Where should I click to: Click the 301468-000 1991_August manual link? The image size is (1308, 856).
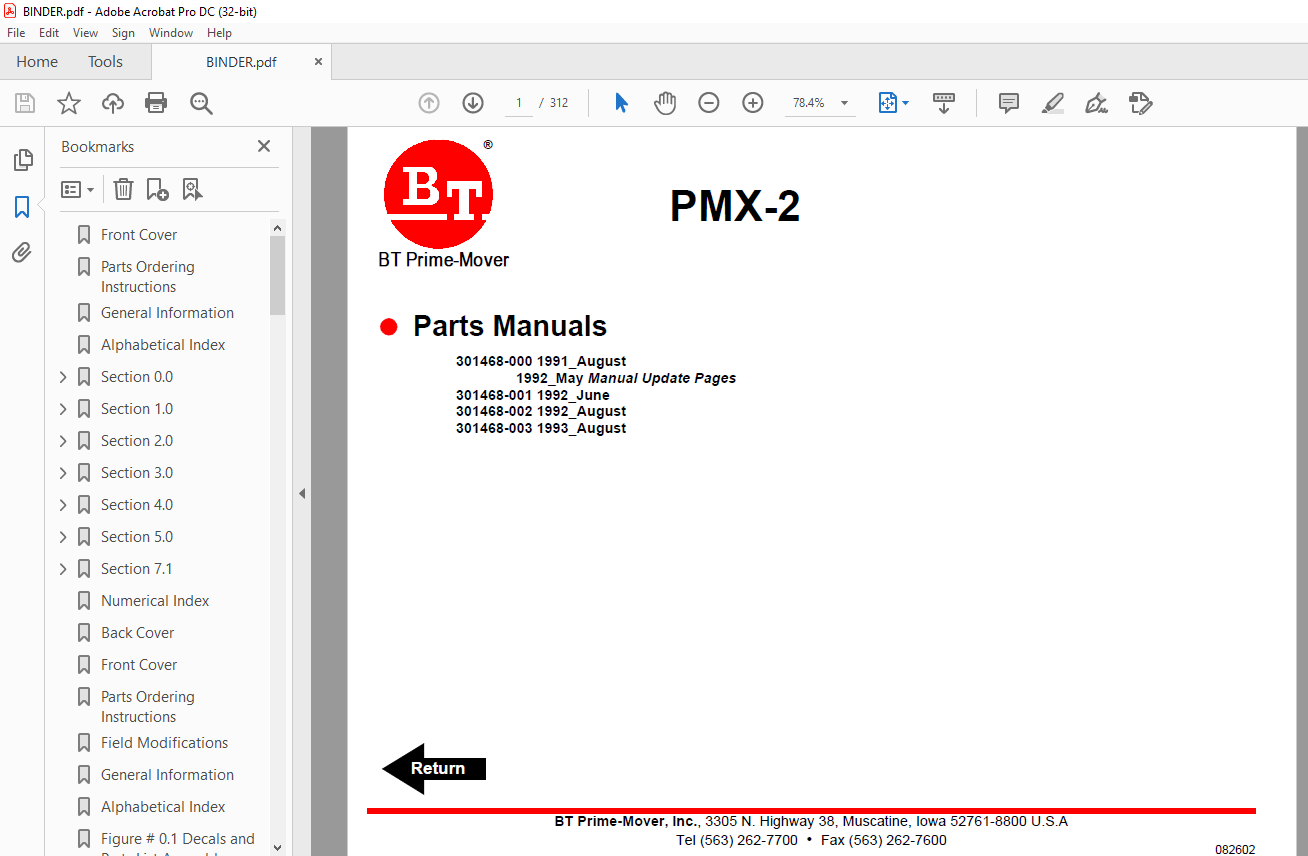point(541,361)
